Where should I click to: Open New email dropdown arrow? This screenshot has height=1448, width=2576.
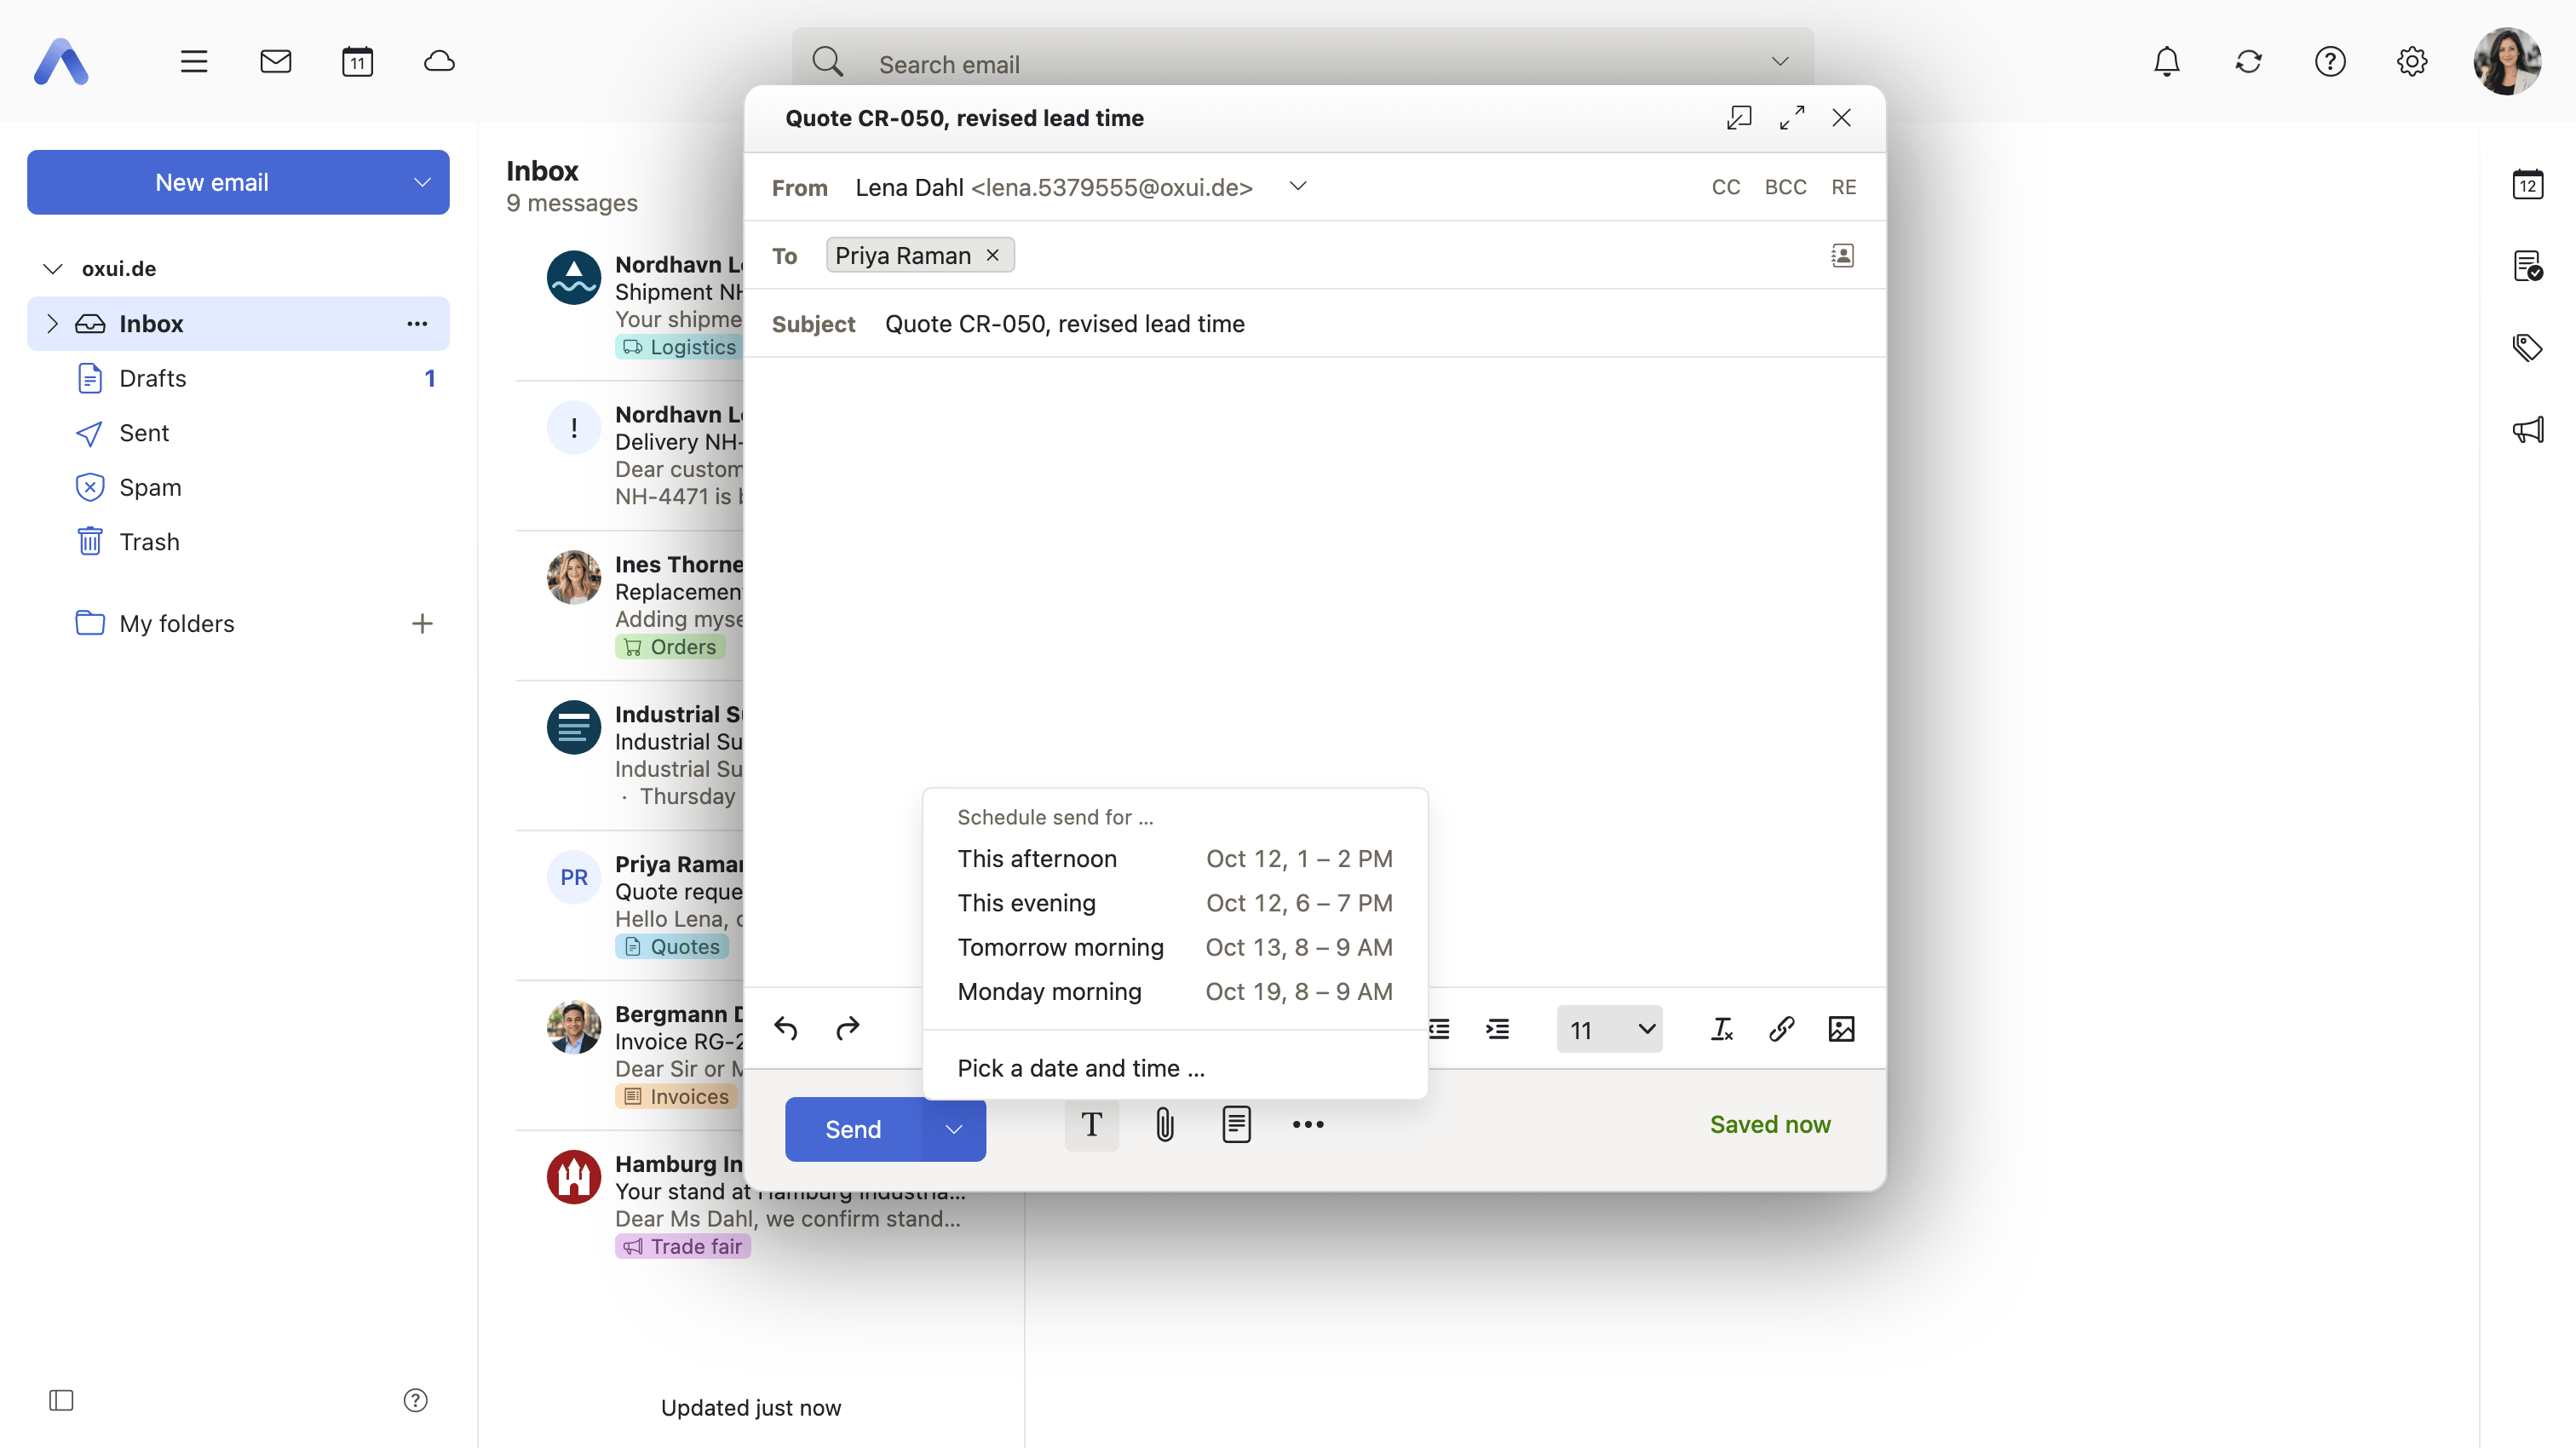(x=421, y=182)
